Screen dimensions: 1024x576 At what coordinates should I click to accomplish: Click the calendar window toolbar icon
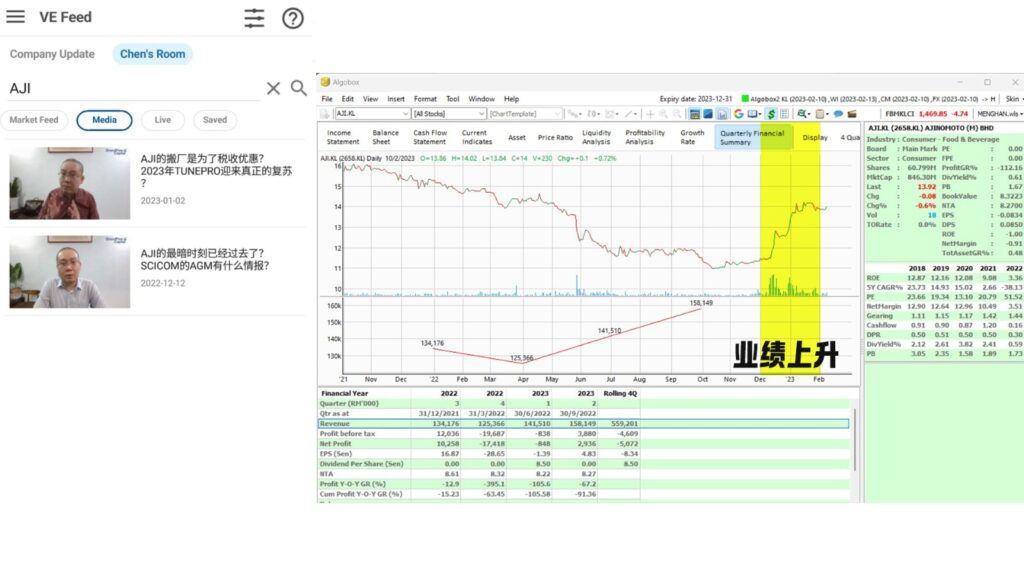coord(694,114)
